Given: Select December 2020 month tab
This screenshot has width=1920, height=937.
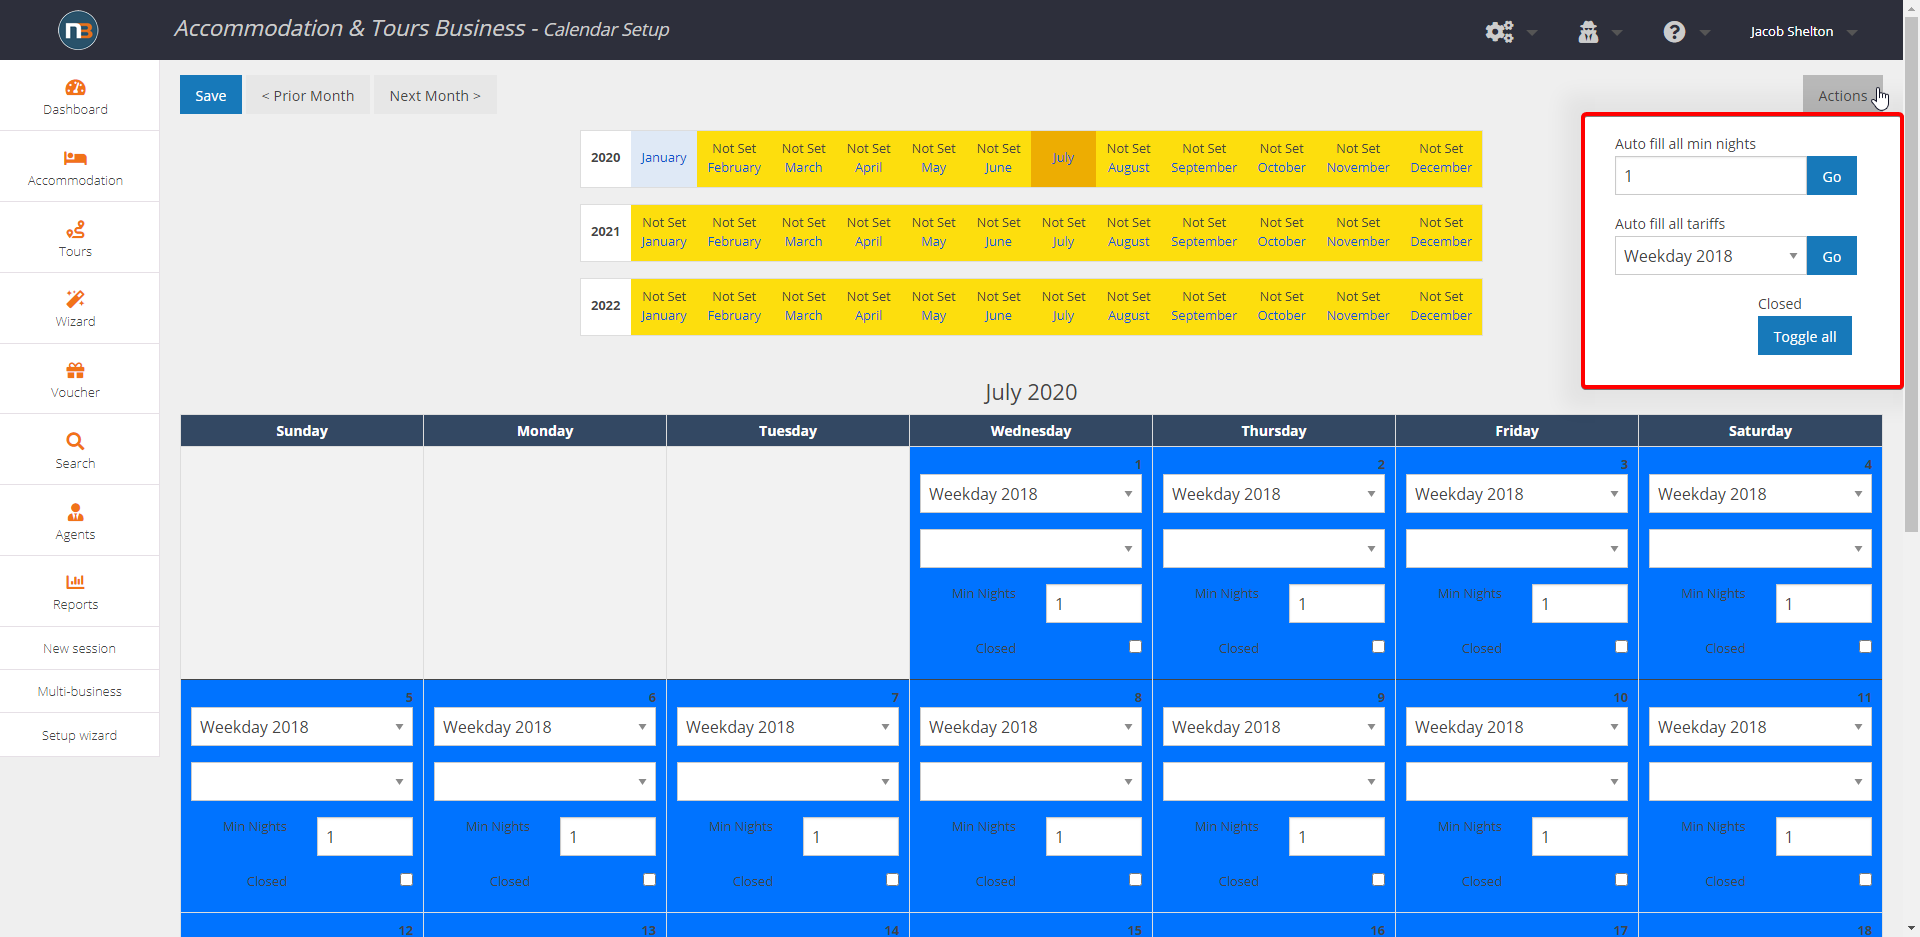Looking at the screenshot, I should point(1441,158).
